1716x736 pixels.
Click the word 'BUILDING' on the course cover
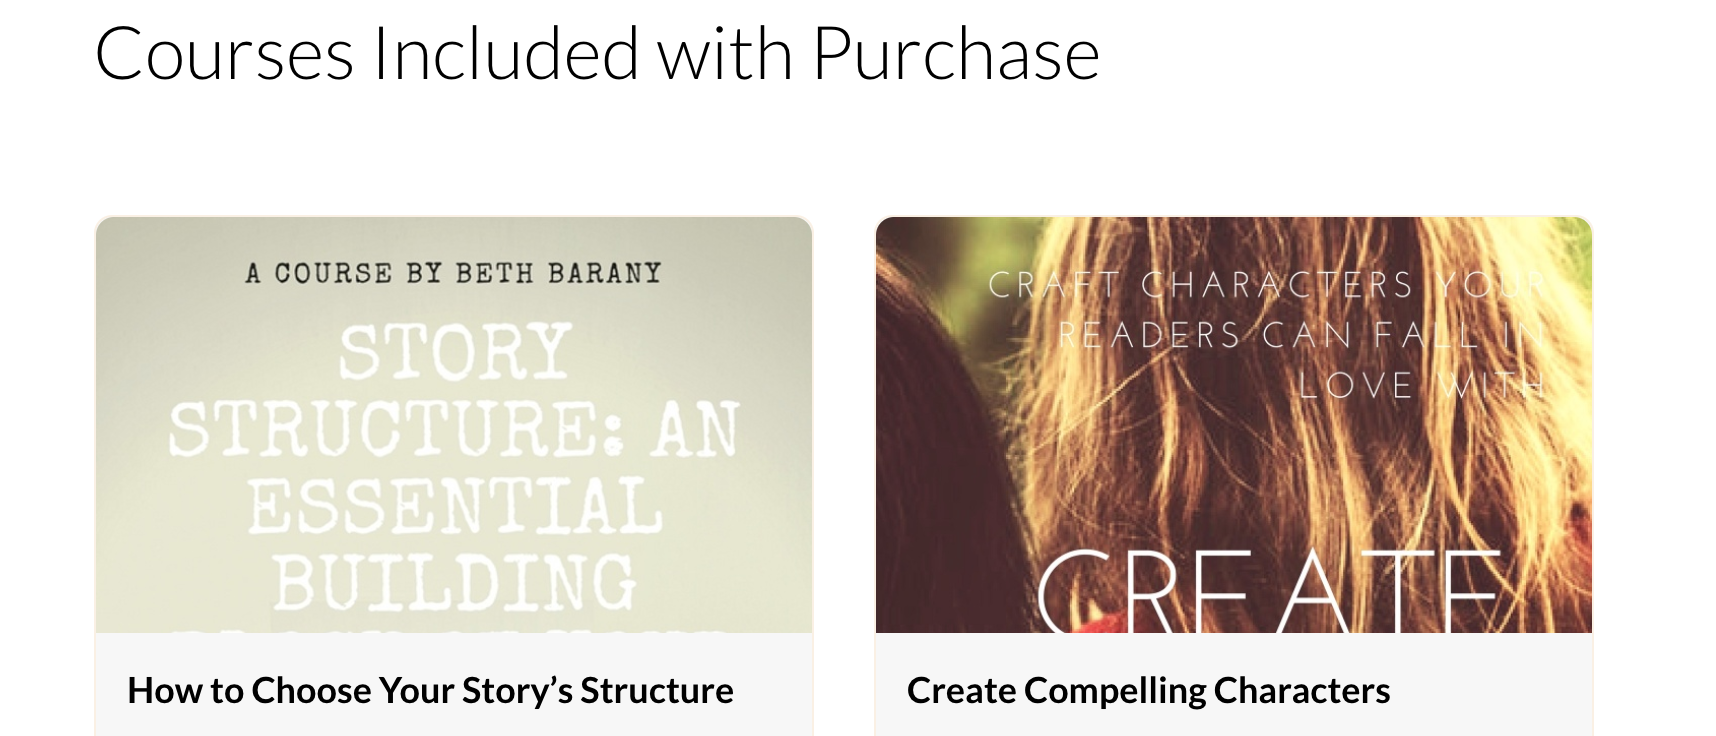click(454, 582)
